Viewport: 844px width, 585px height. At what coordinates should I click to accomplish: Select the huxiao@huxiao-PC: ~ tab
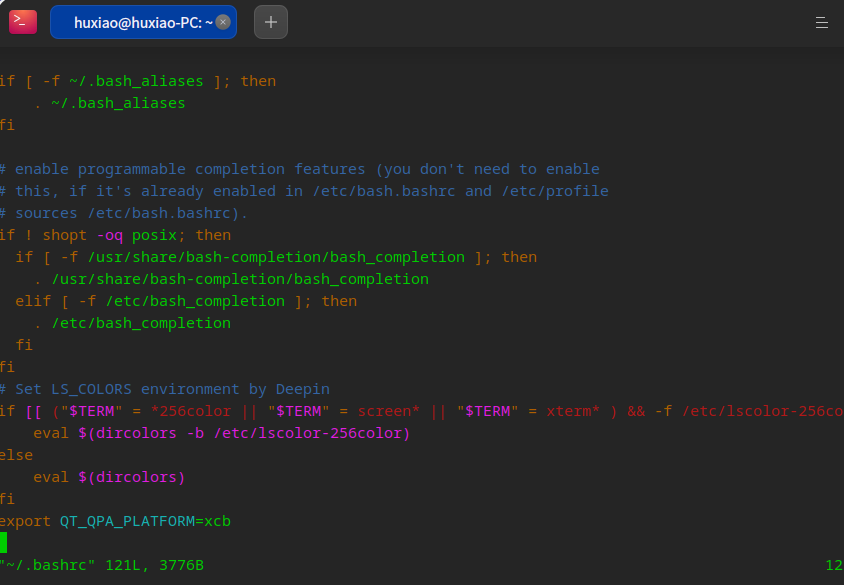click(143, 22)
